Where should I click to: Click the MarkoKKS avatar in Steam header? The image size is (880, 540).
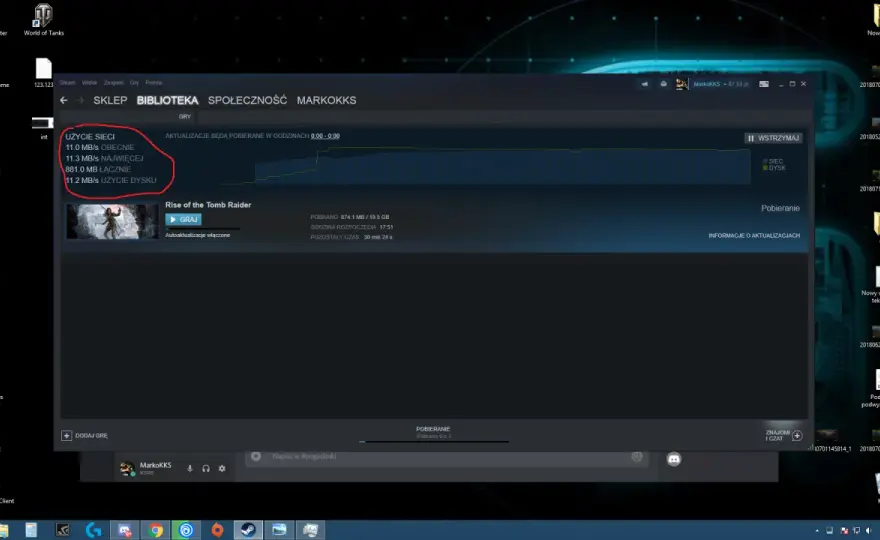681,84
